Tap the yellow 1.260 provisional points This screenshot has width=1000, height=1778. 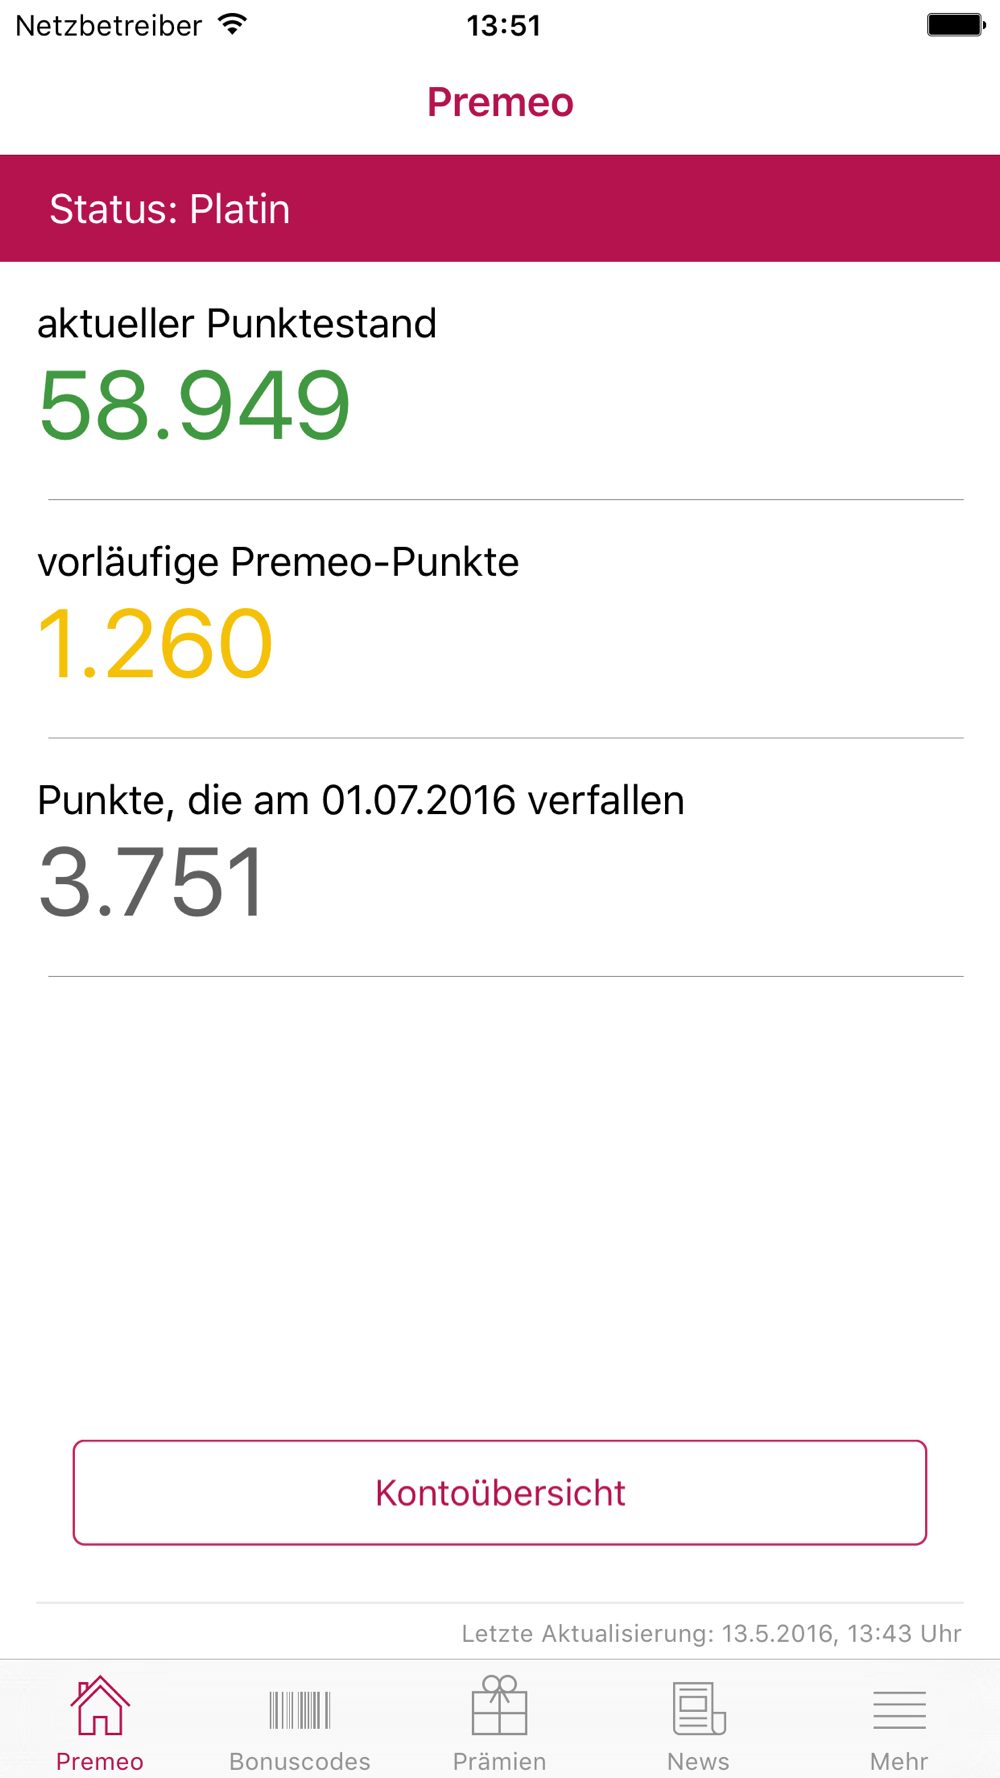coord(155,644)
